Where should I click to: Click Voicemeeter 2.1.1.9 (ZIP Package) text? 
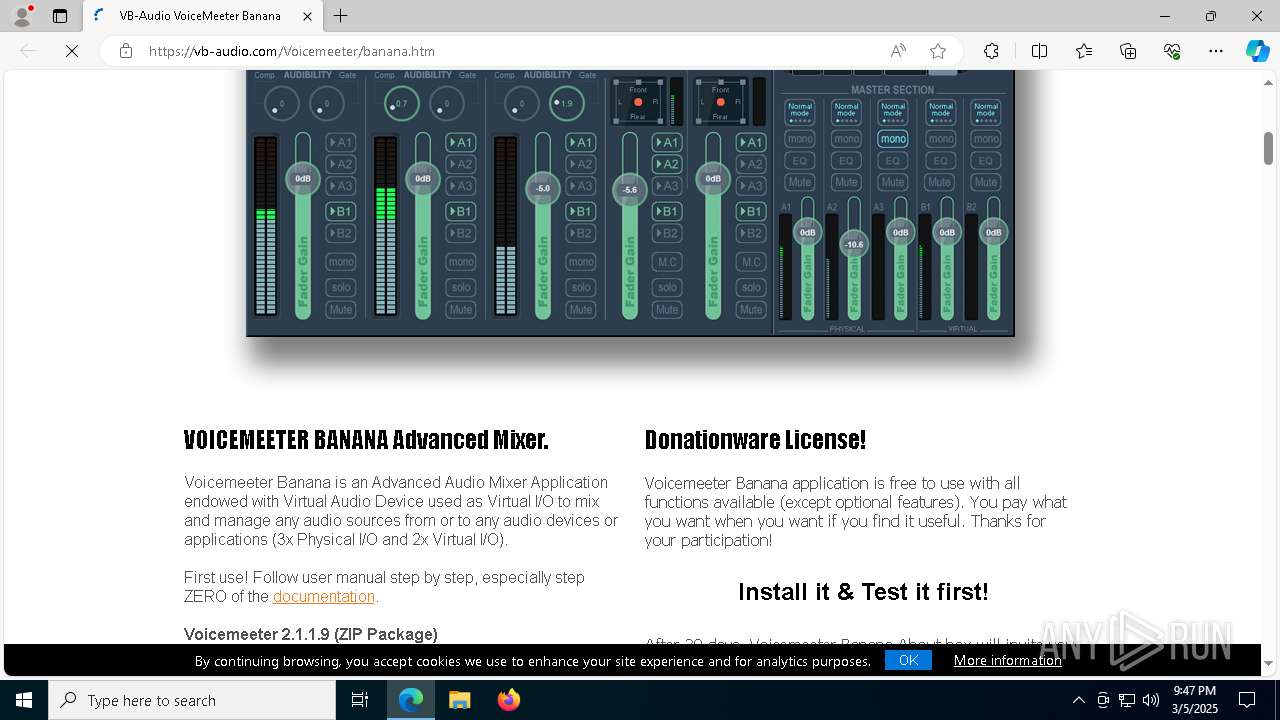(311, 634)
